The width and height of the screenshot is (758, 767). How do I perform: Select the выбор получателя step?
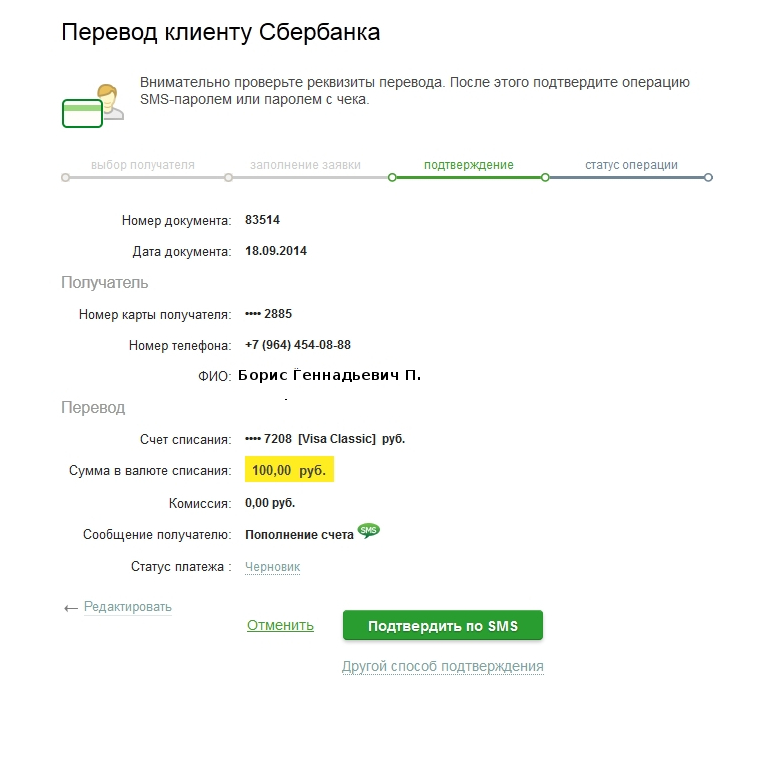point(143,165)
